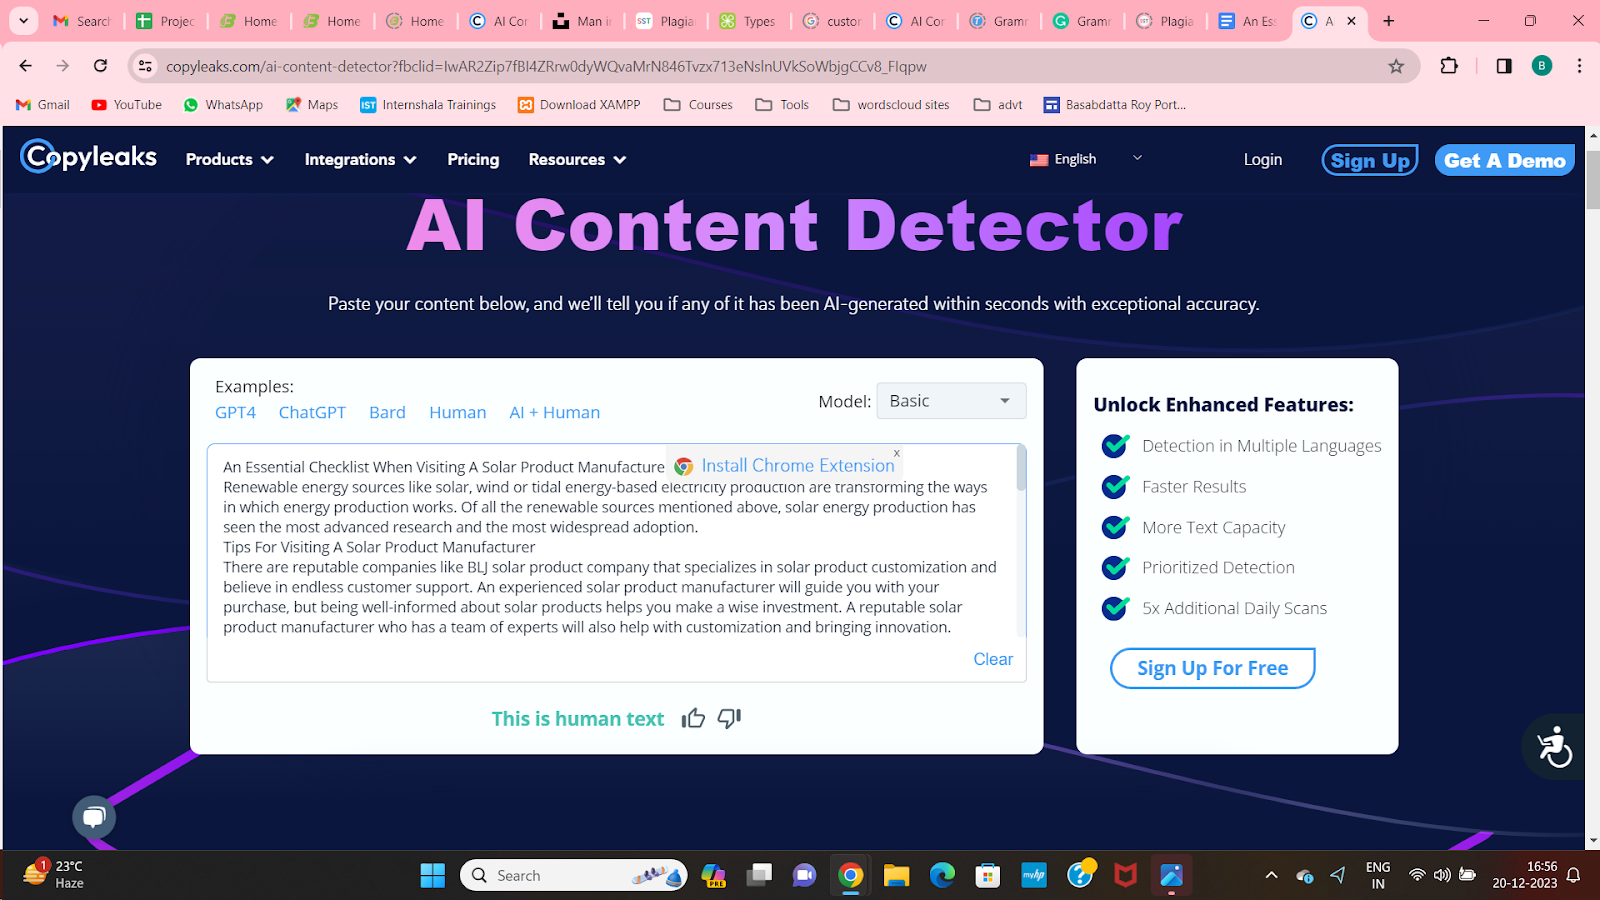The height and width of the screenshot is (900, 1600).
Task: Click the thumbs down feedback icon
Action: [x=729, y=718]
